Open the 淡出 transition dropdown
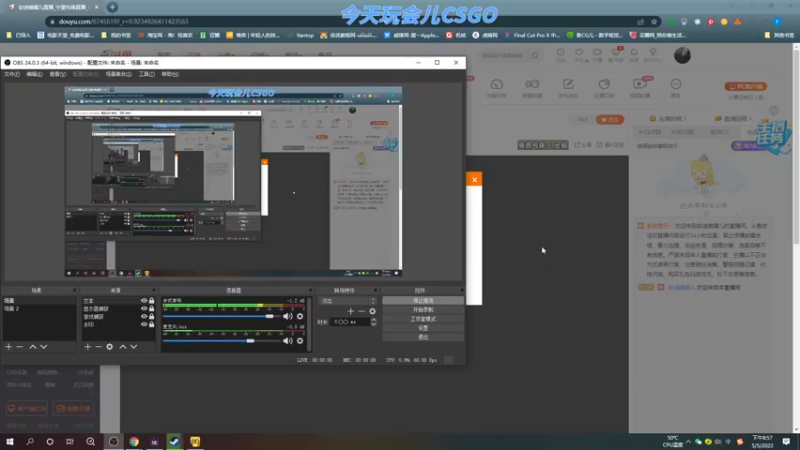This screenshot has height=450, width=800. [347, 301]
